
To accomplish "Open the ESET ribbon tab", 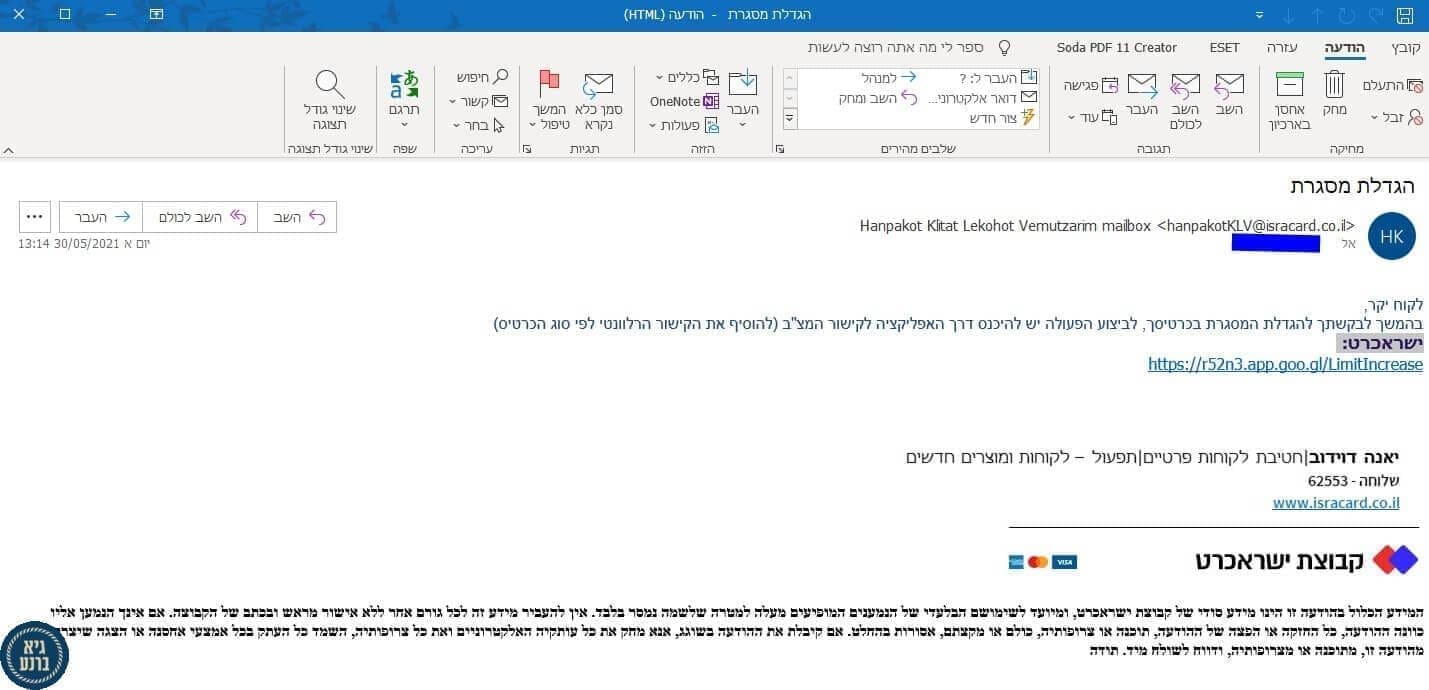I will point(1224,47).
